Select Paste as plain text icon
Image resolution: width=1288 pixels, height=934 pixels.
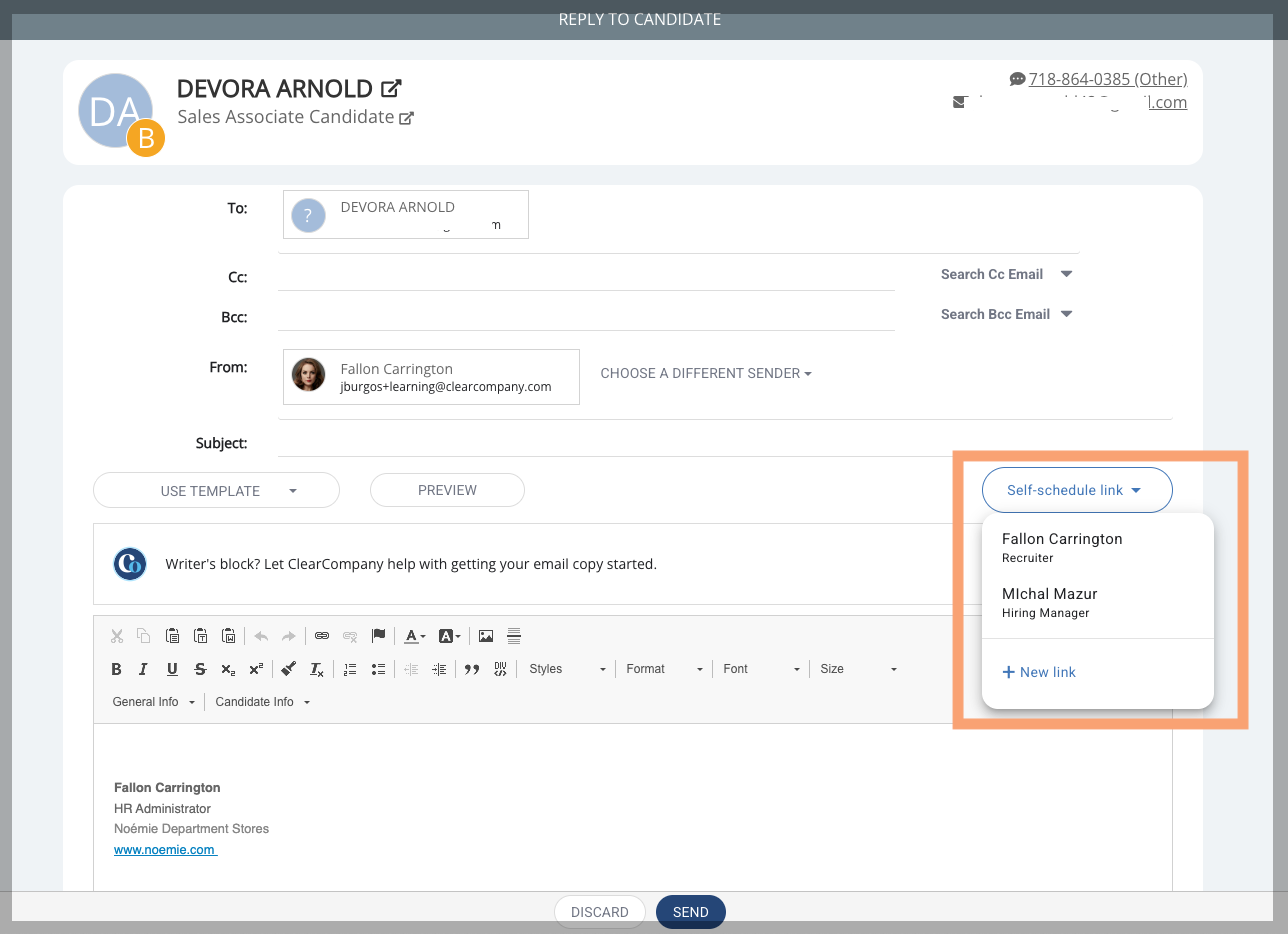[200, 636]
